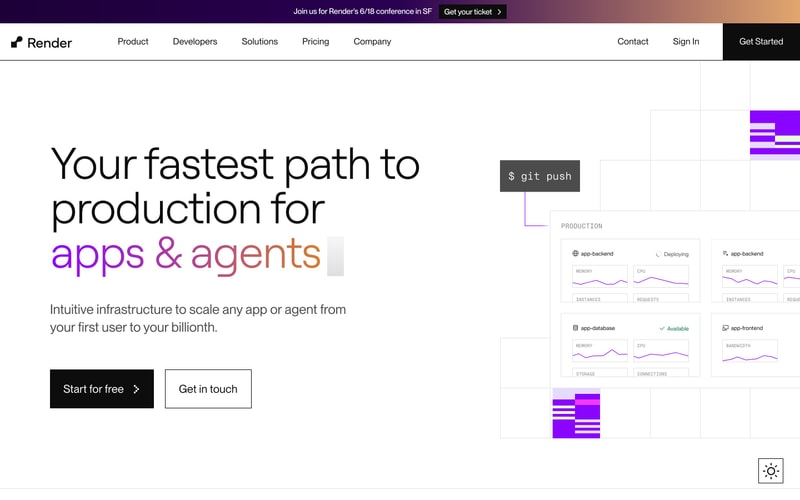Click the Get Started button
The image size is (800, 500).
click(761, 41)
